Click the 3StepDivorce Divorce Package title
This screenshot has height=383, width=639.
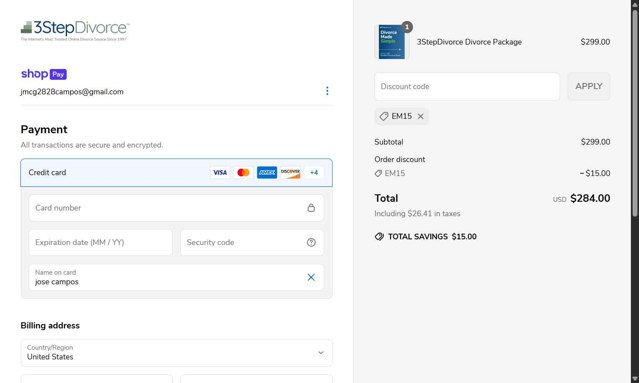(469, 42)
